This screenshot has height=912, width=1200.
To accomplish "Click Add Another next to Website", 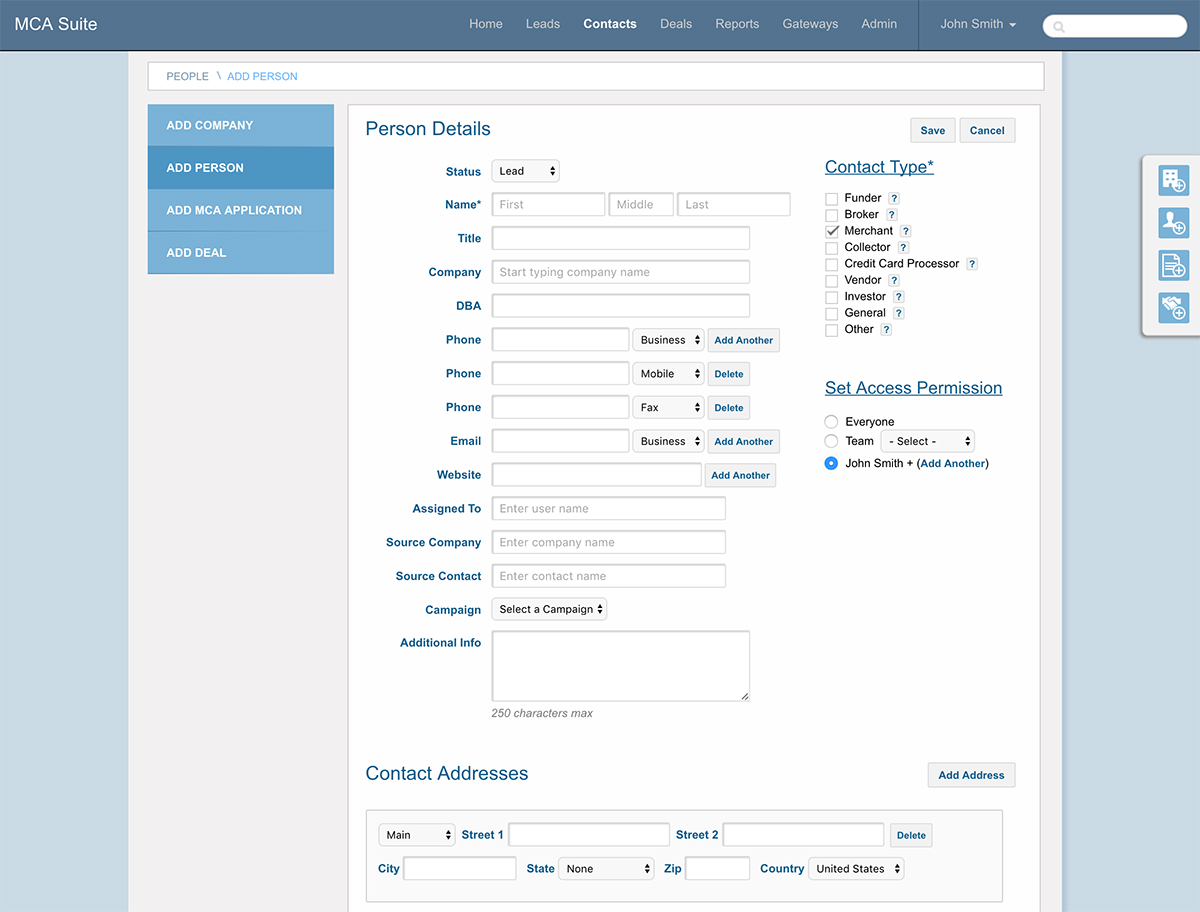I will tap(741, 475).
